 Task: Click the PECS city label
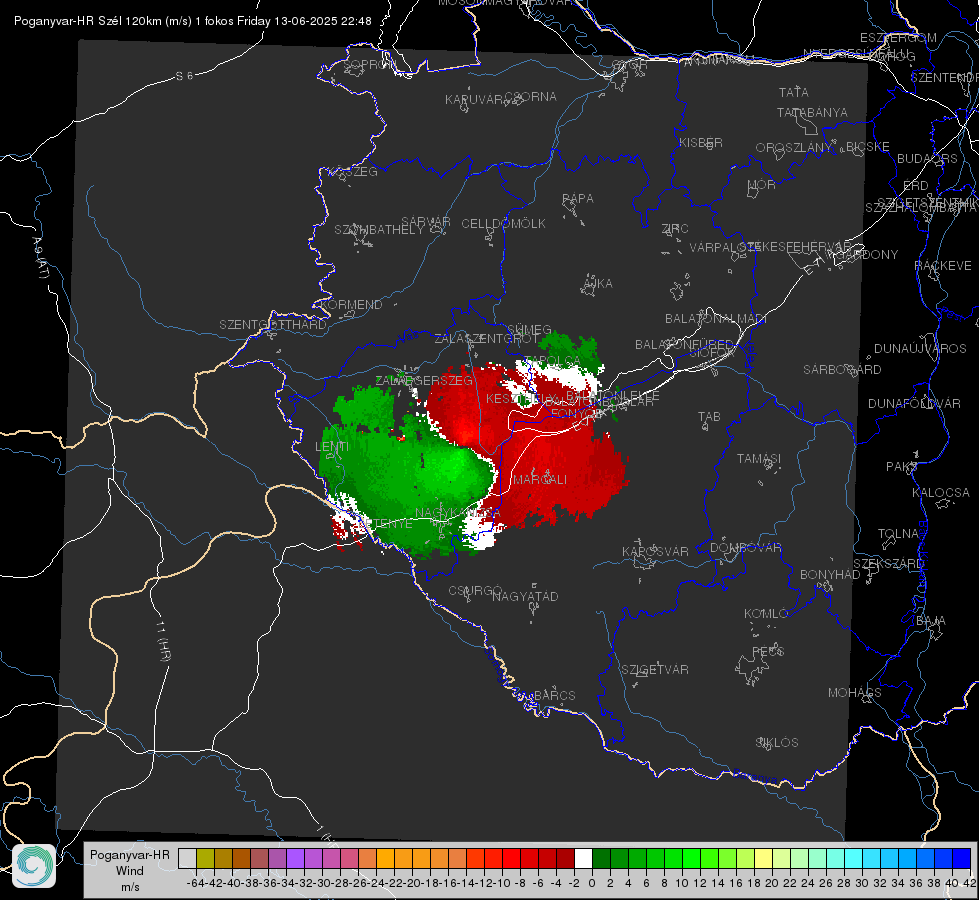pyautogui.click(x=767, y=651)
